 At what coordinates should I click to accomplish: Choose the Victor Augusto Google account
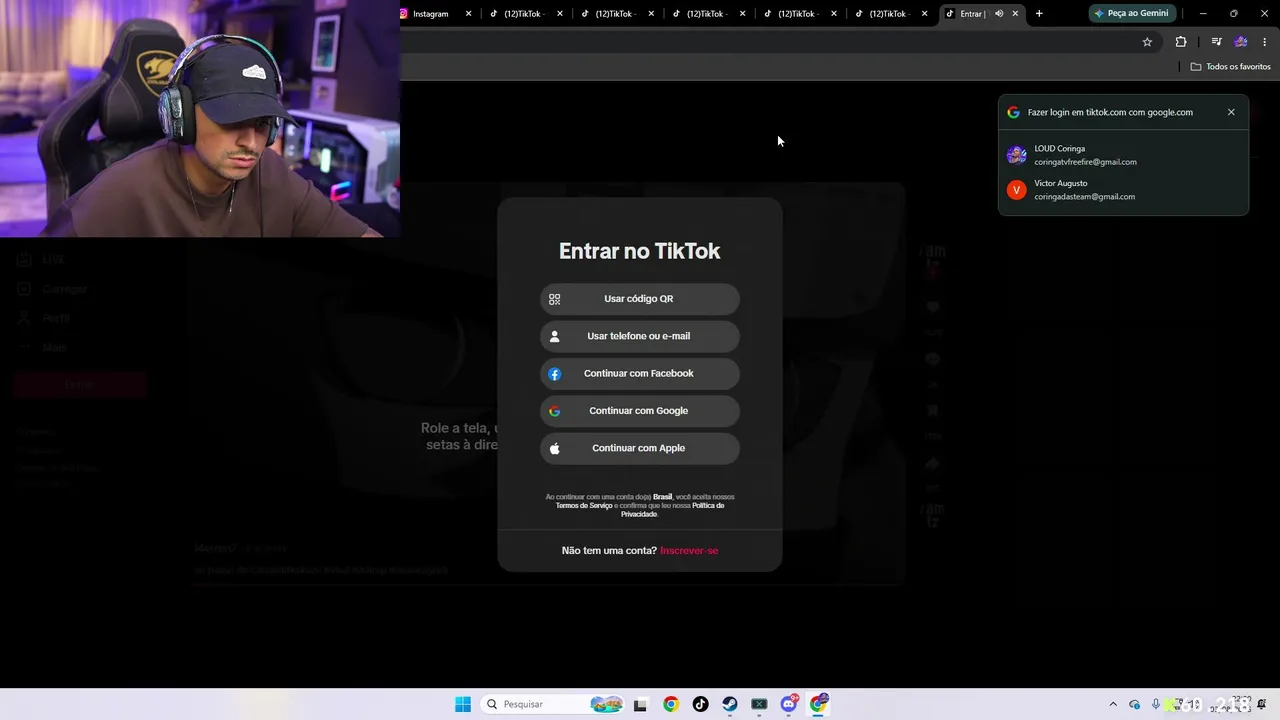click(1123, 190)
